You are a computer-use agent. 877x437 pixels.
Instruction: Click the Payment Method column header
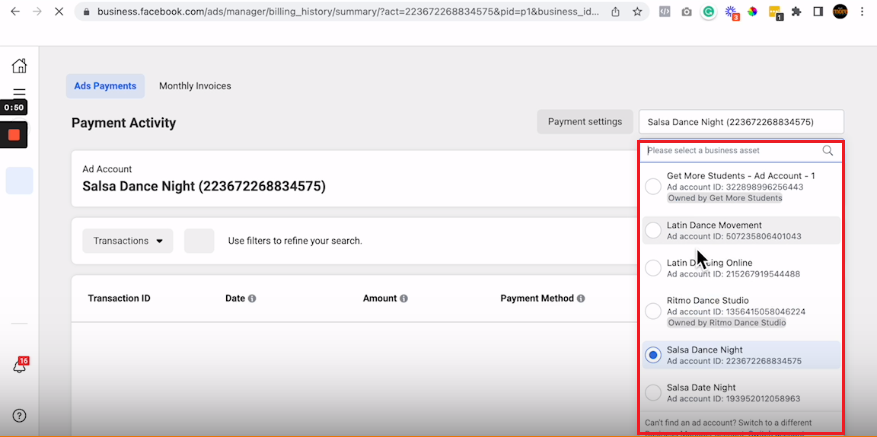537,298
